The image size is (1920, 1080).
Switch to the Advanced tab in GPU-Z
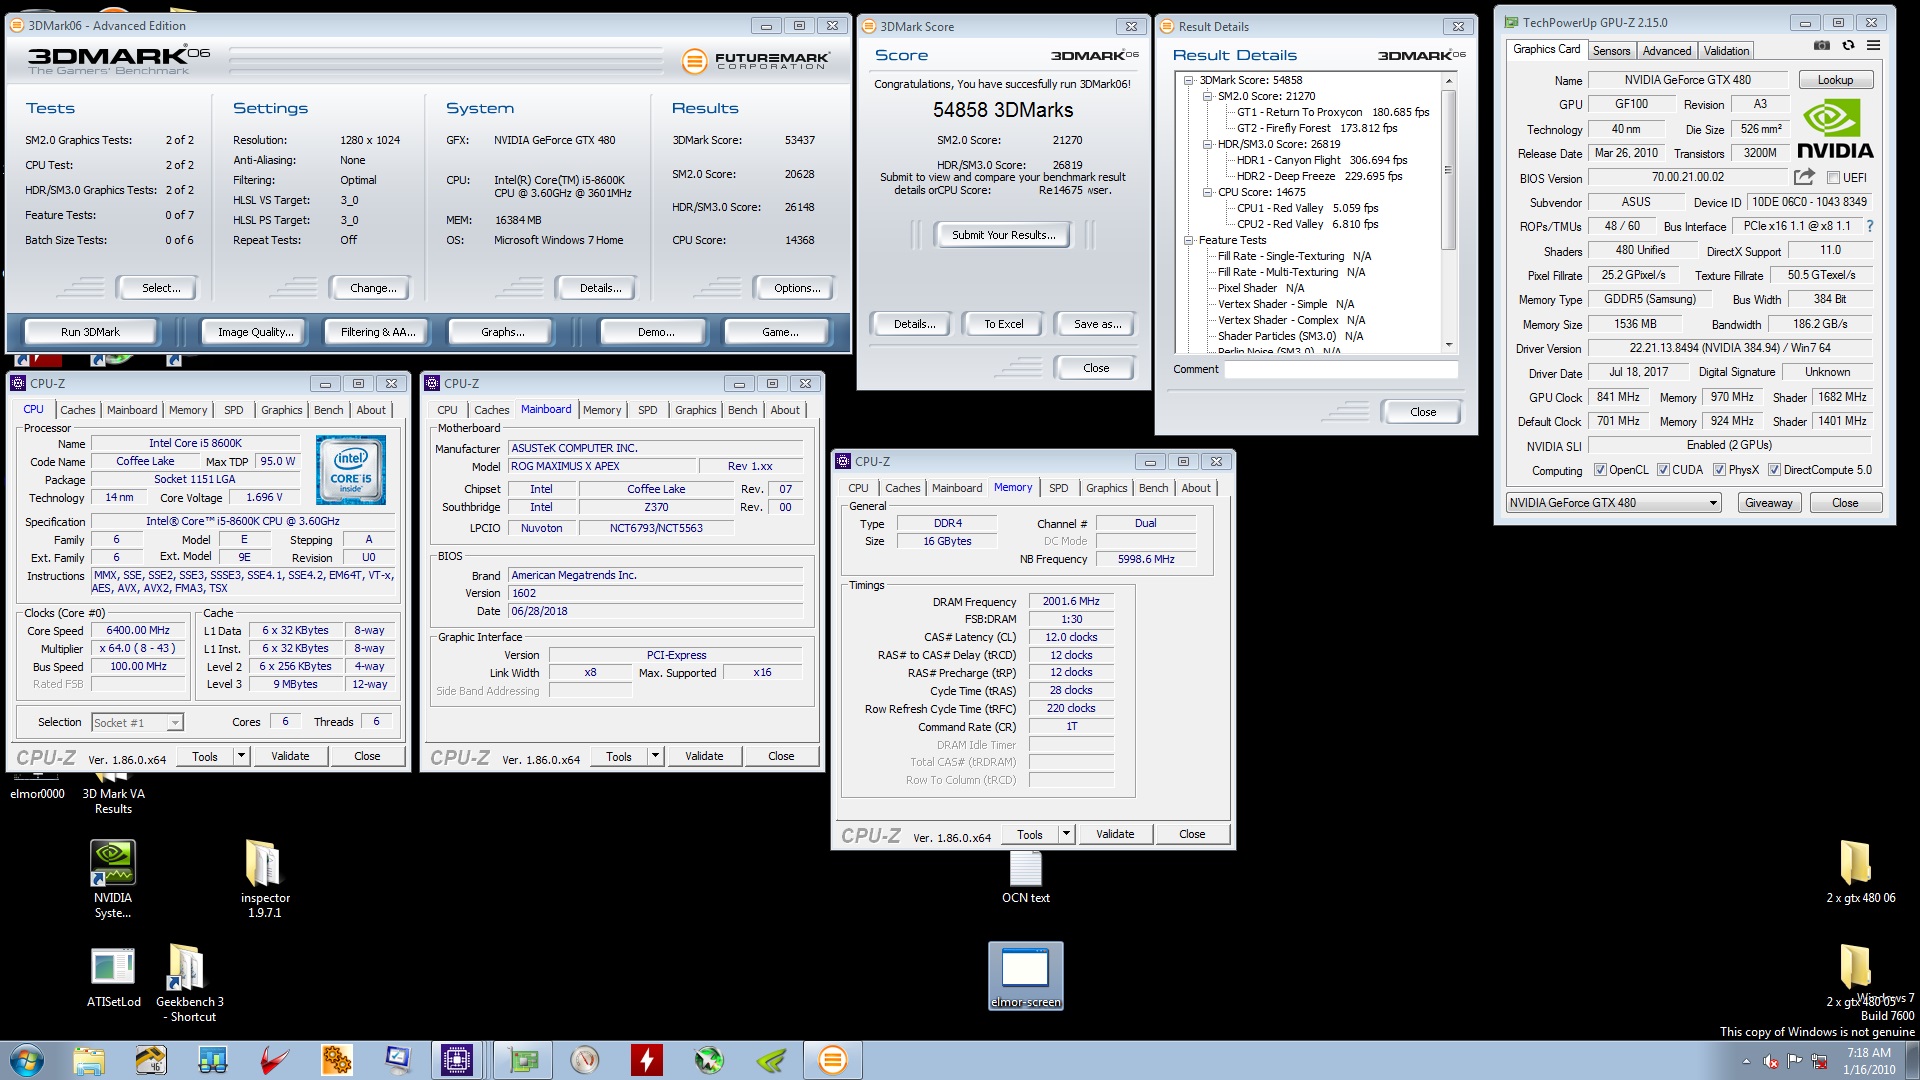coord(1667,50)
